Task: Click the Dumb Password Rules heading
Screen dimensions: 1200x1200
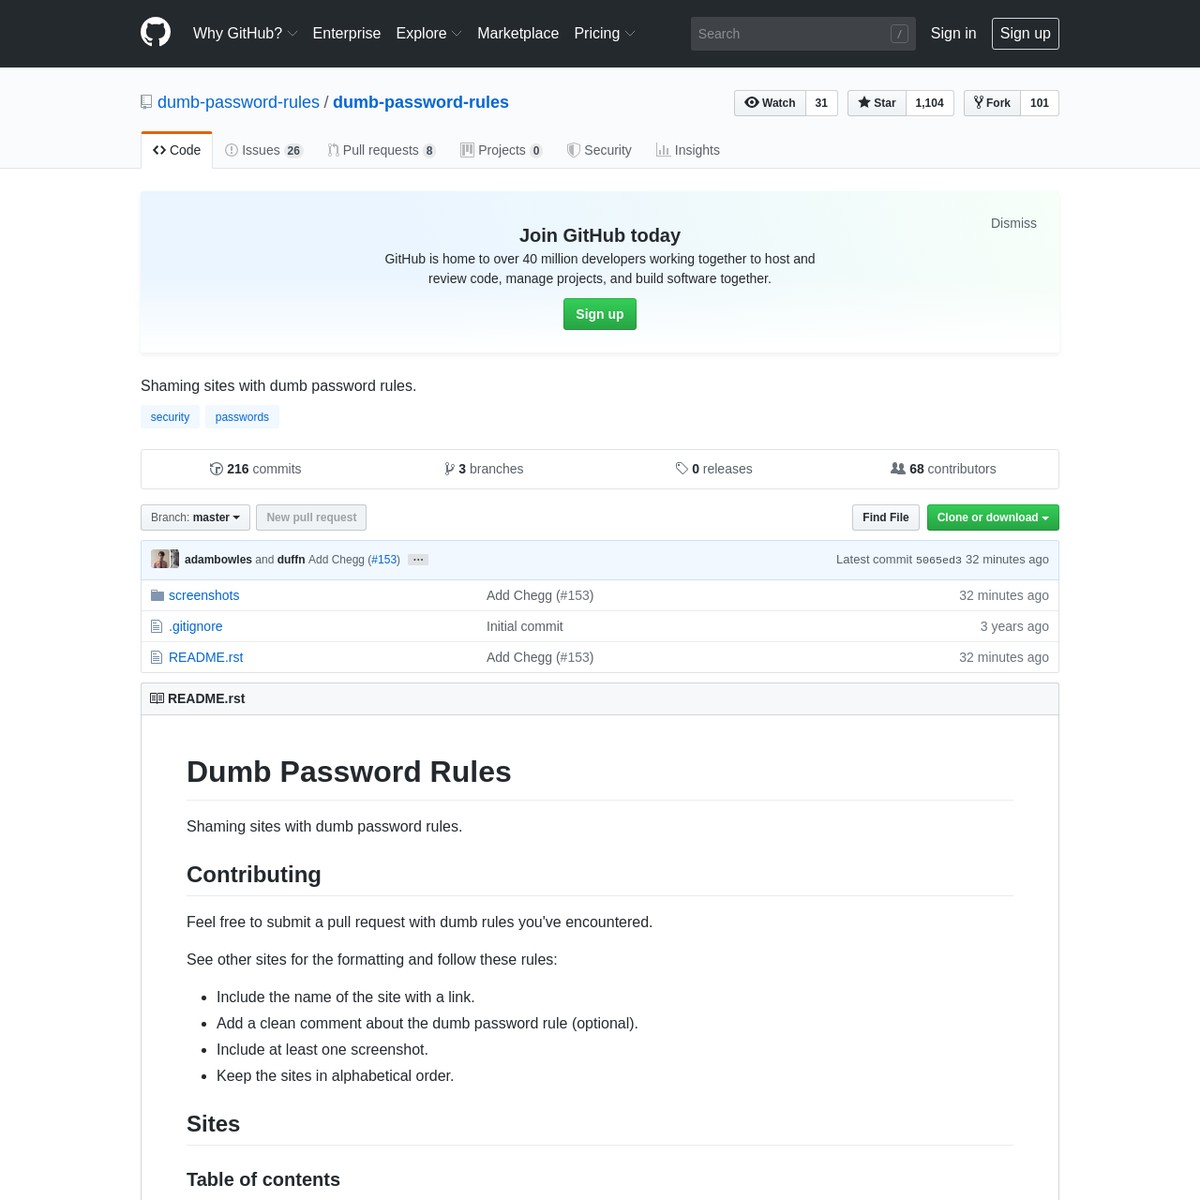Action: pyautogui.click(x=349, y=772)
